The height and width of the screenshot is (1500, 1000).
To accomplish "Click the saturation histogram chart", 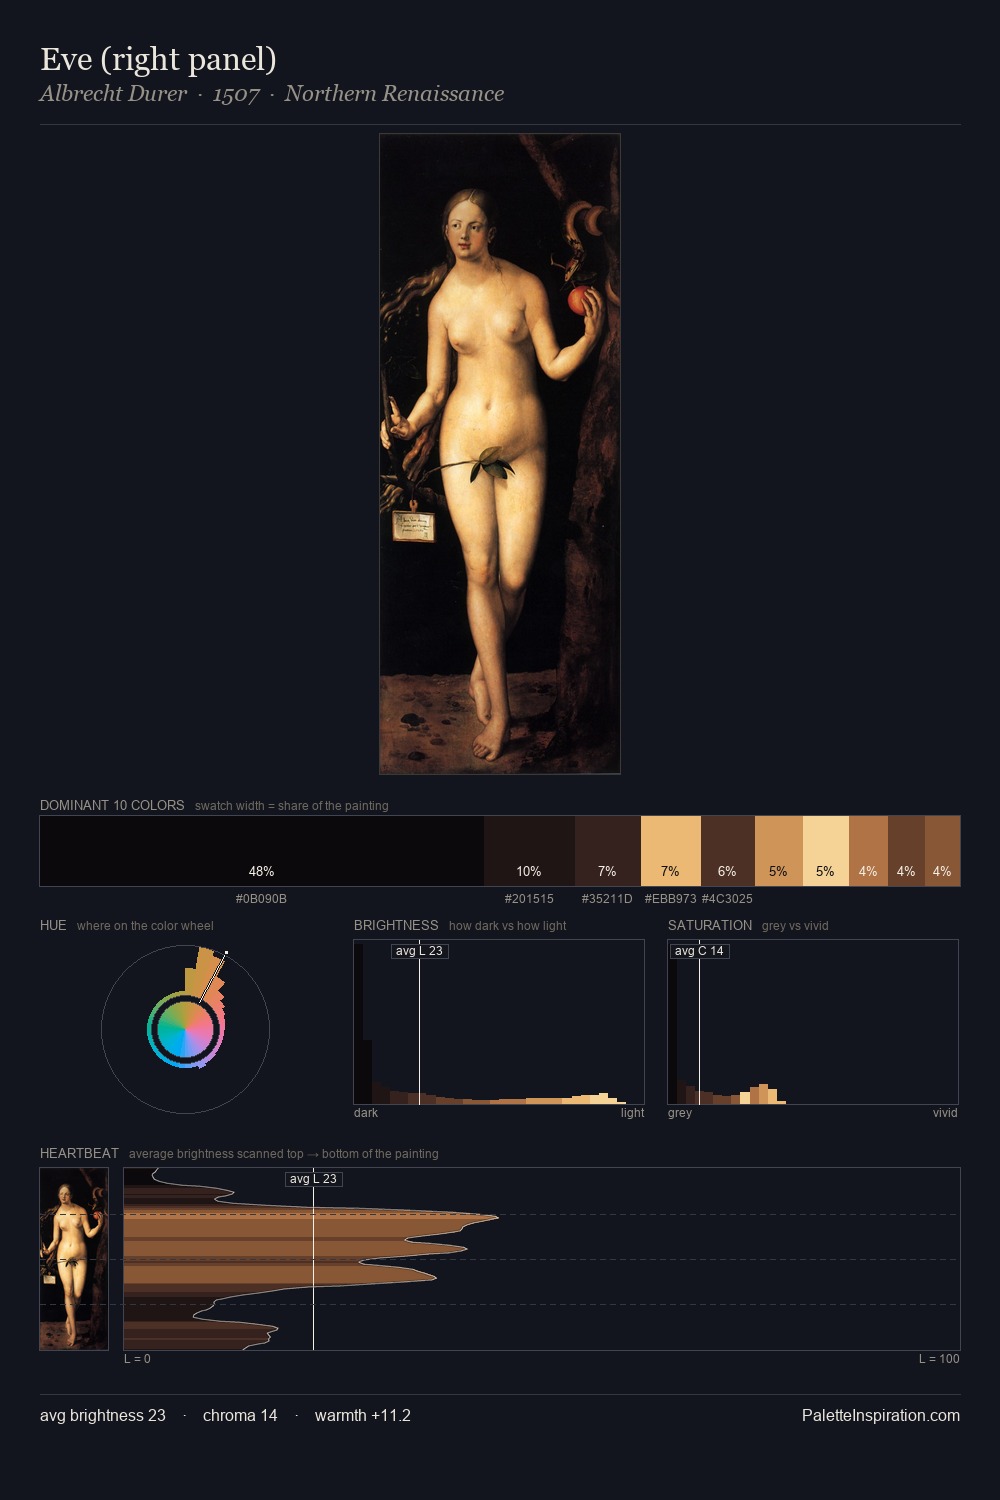I will click(x=813, y=1022).
